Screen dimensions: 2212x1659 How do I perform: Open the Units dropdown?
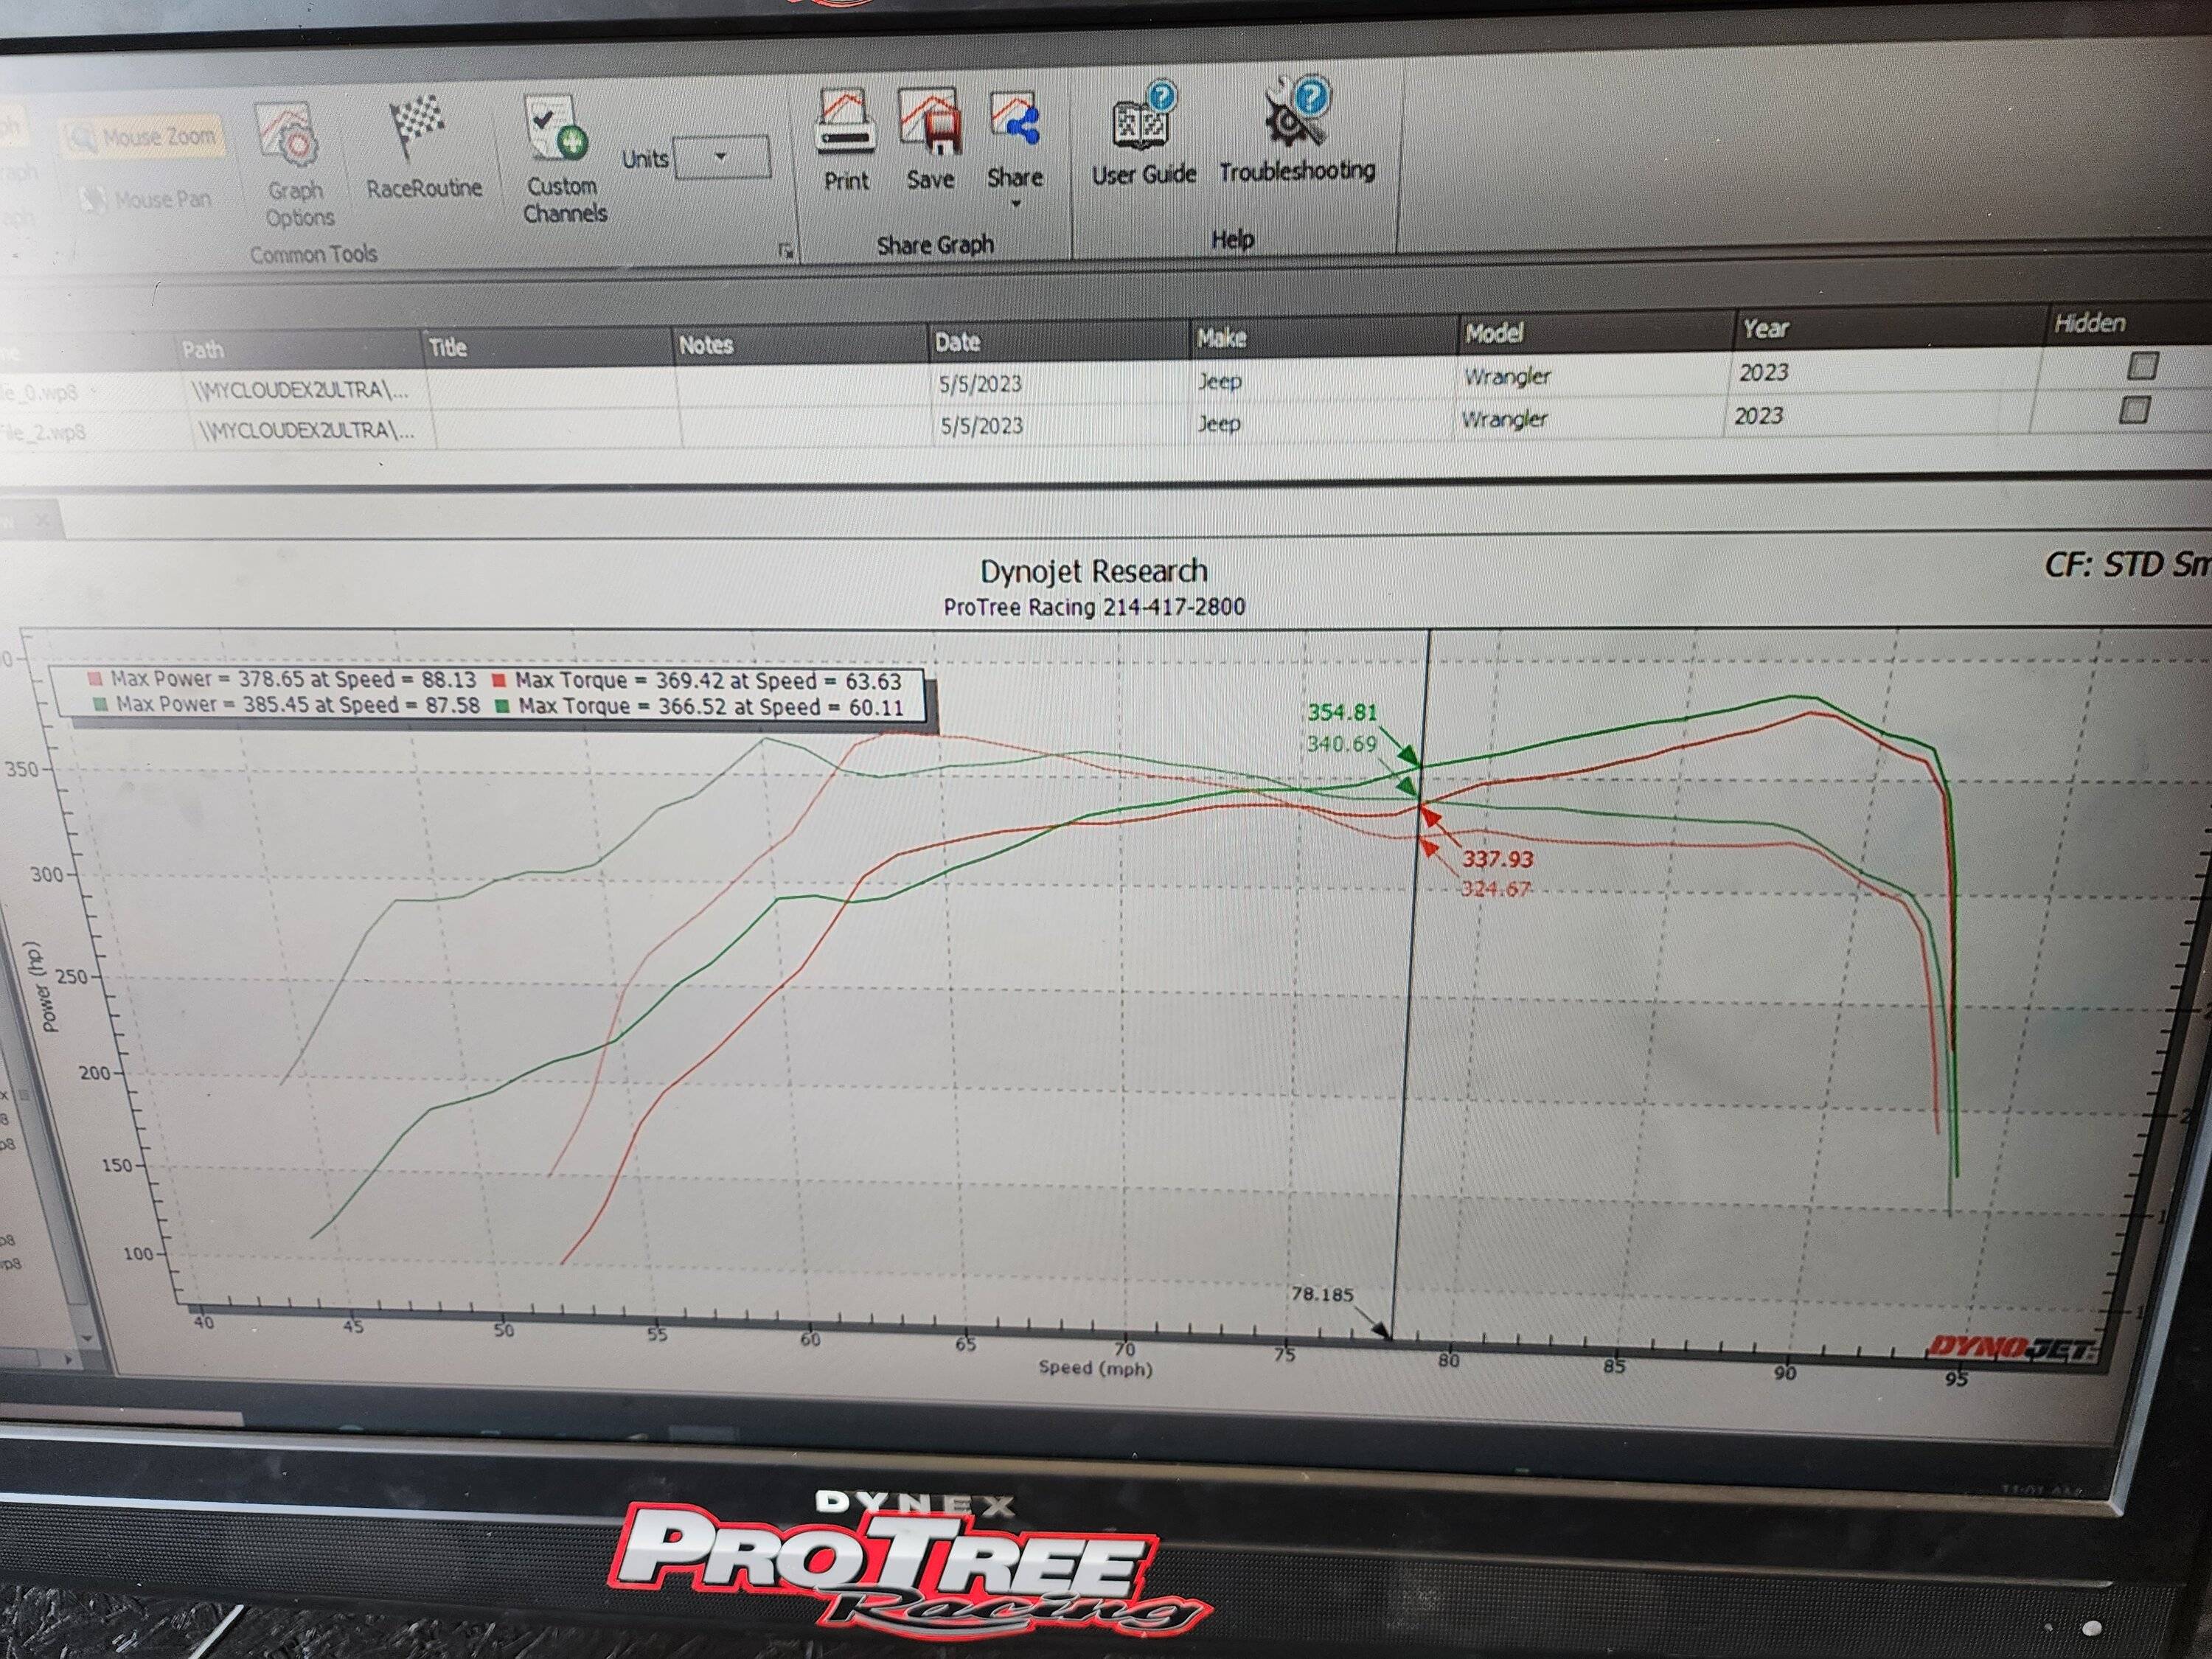[722, 157]
